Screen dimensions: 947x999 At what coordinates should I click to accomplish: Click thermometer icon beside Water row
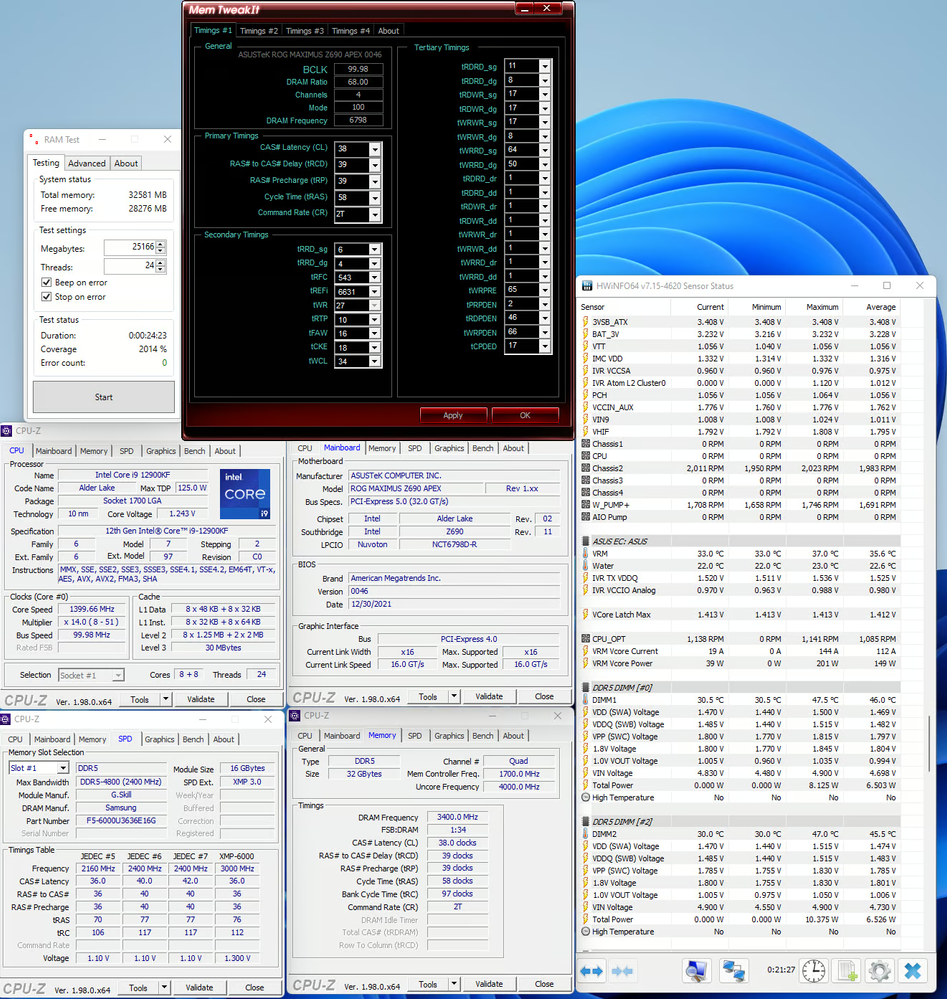click(586, 566)
